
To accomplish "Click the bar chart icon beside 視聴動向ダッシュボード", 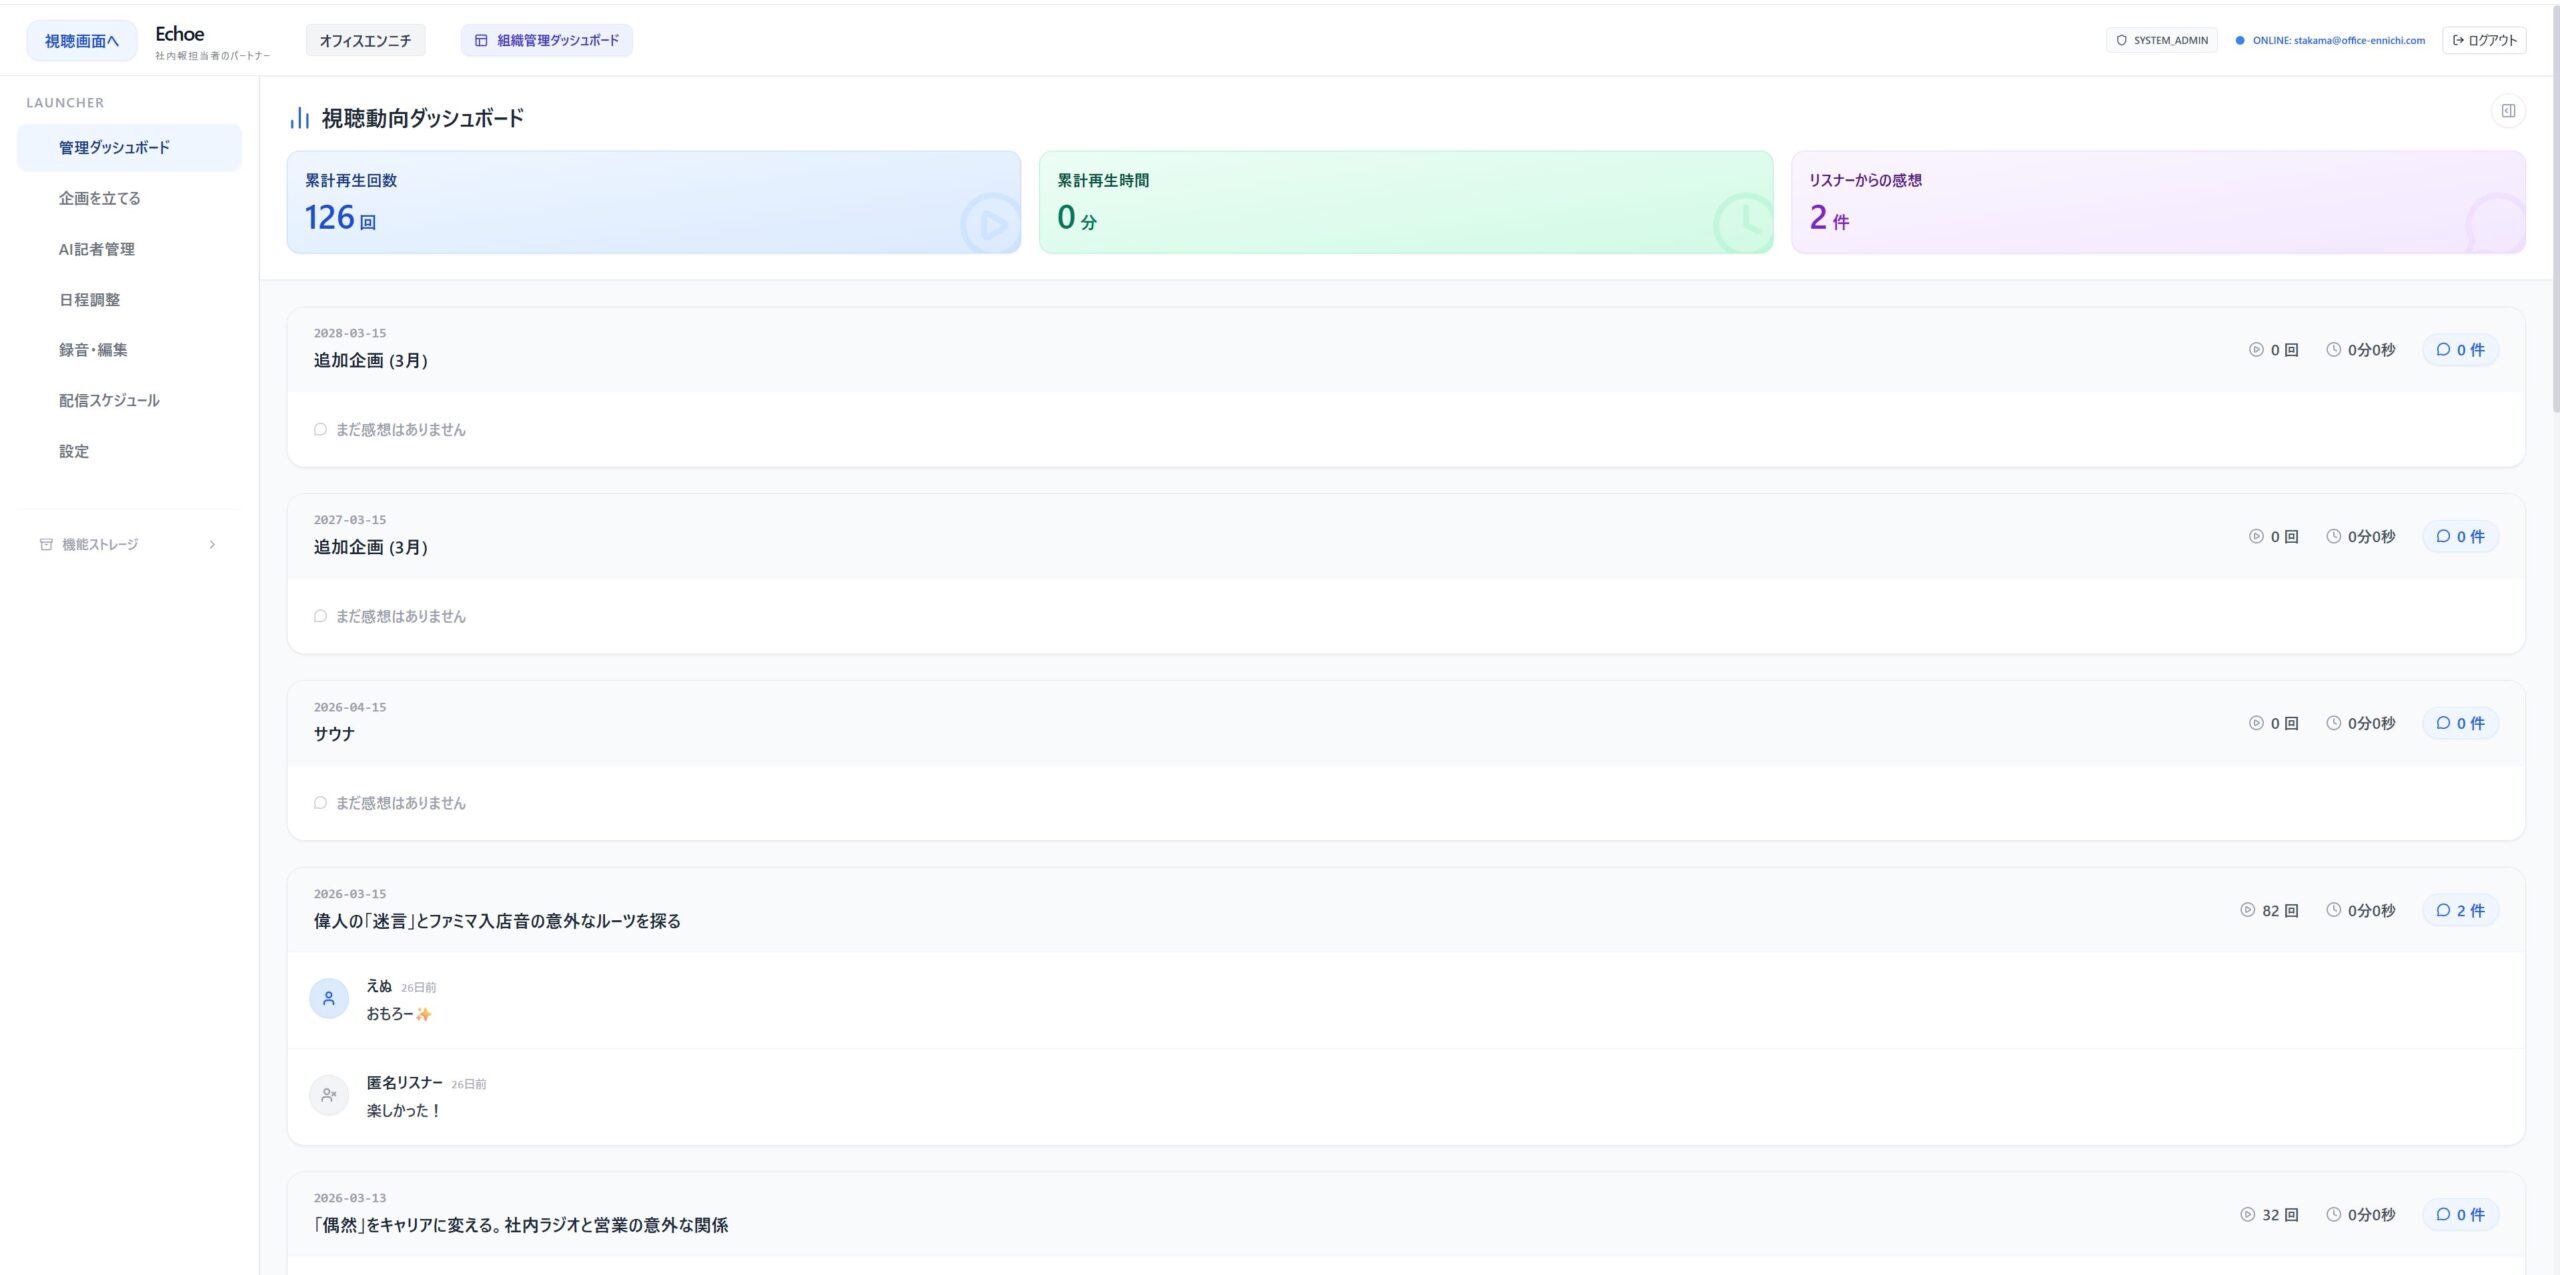I will pos(299,118).
